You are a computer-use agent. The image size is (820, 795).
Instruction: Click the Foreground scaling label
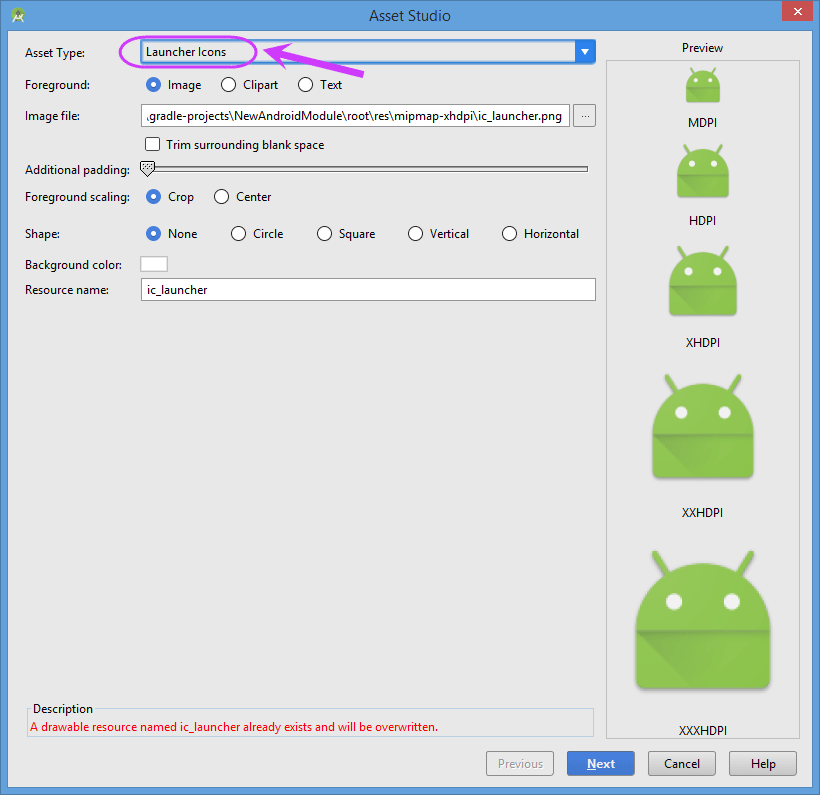tap(77, 197)
